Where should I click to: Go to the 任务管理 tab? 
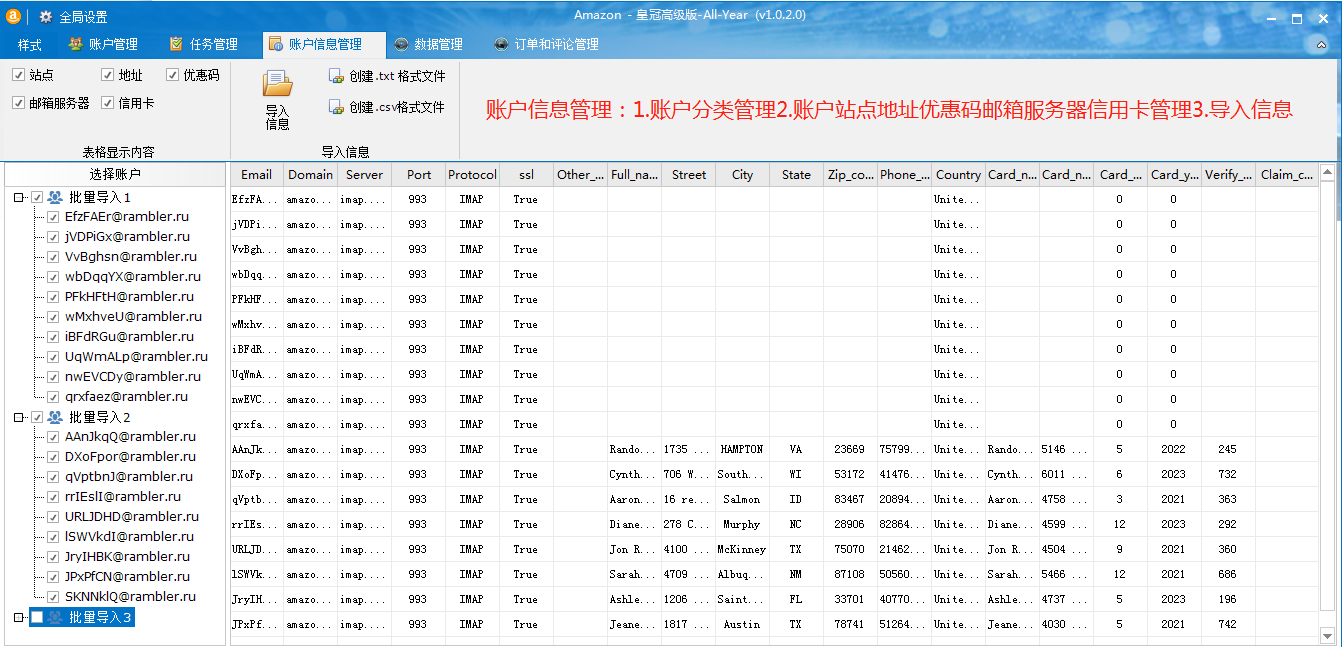point(204,44)
